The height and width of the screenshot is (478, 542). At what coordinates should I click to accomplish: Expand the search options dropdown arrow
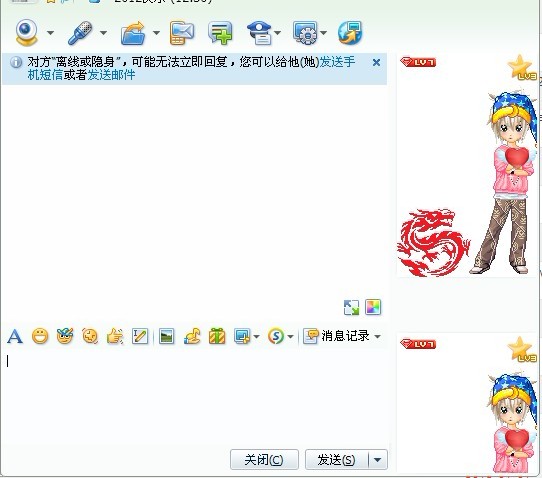(x=290, y=336)
